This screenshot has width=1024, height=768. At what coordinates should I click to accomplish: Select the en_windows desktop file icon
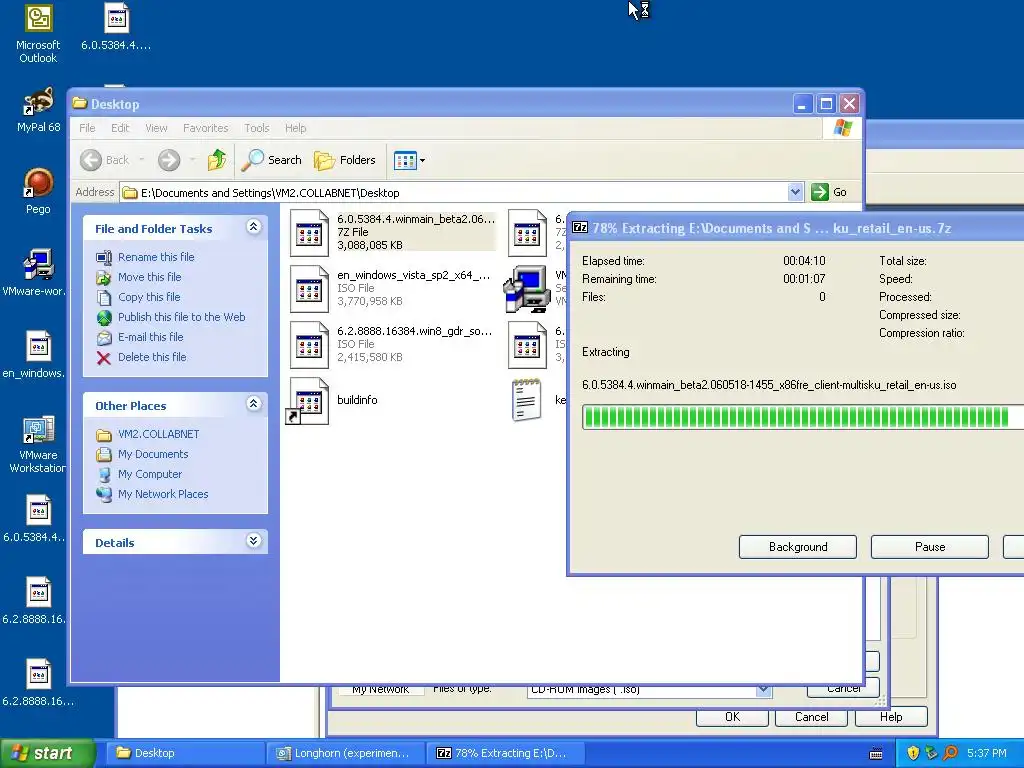coord(34,354)
